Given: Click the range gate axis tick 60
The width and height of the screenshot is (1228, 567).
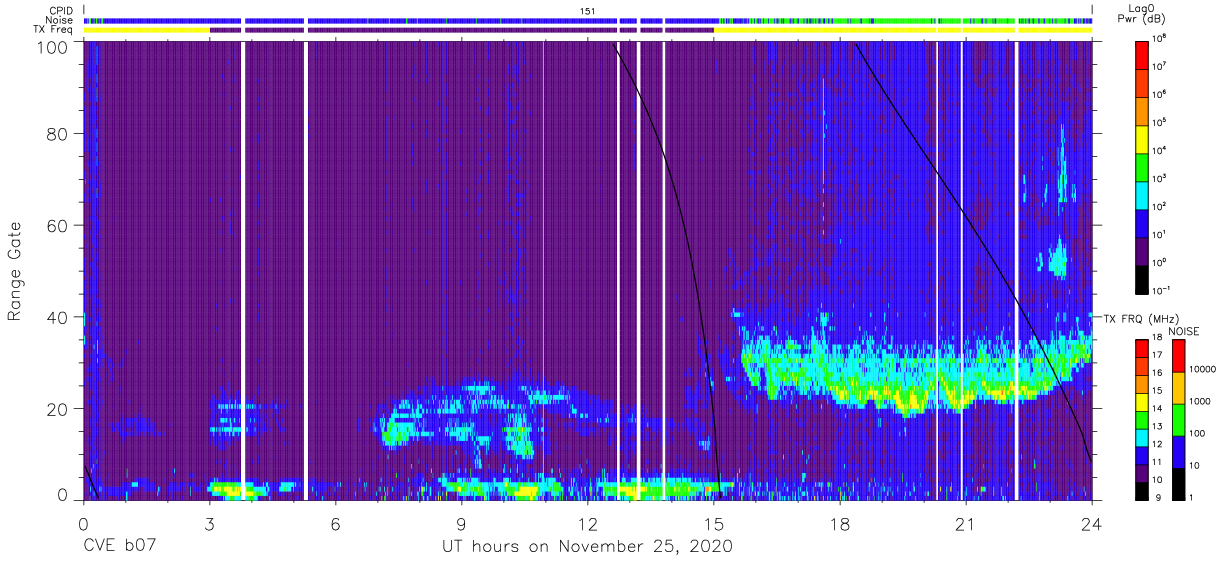Looking at the screenshot, I should tap(57, 225).
